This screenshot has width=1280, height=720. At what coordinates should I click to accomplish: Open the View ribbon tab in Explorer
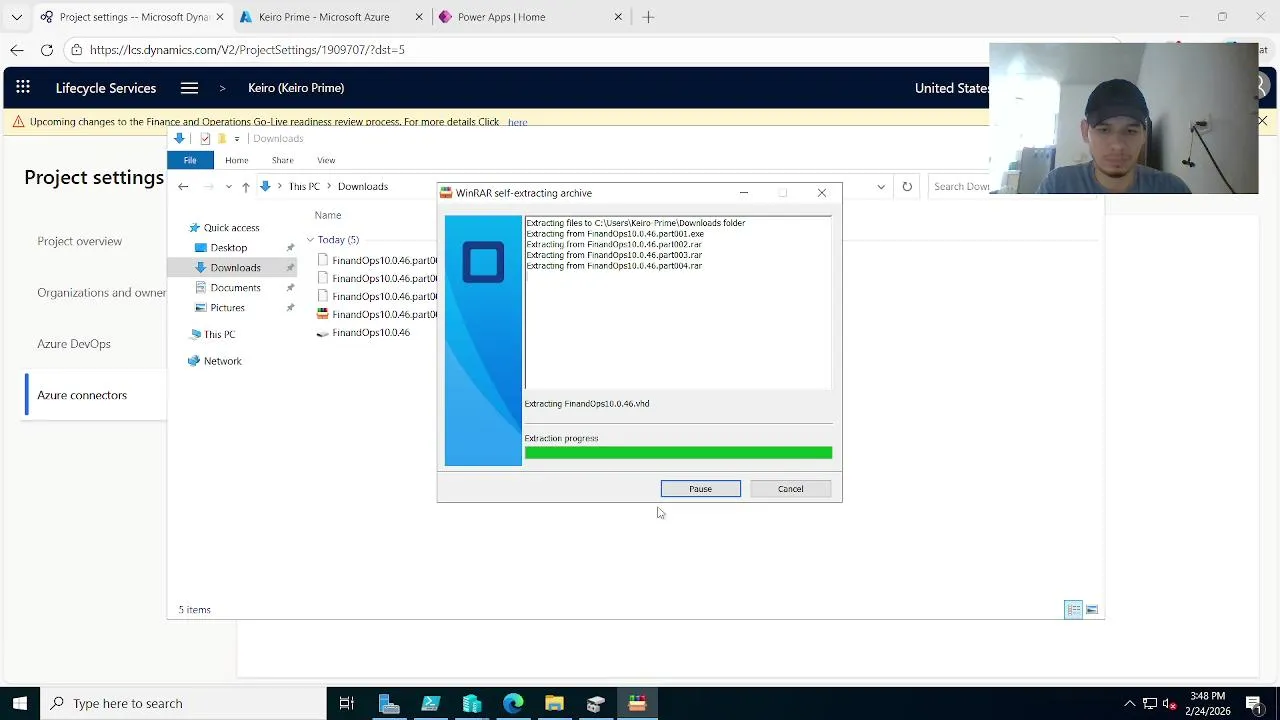click(326, 160)
